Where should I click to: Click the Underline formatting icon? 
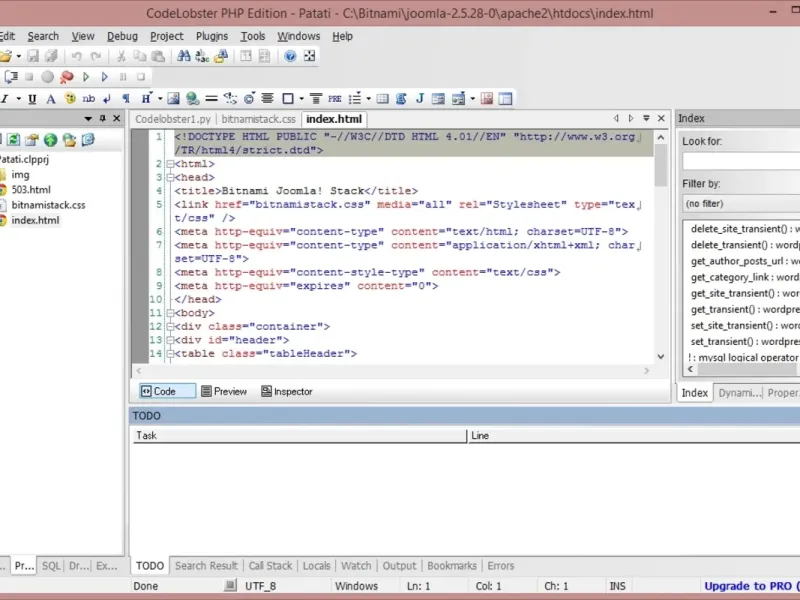point(32,99)
